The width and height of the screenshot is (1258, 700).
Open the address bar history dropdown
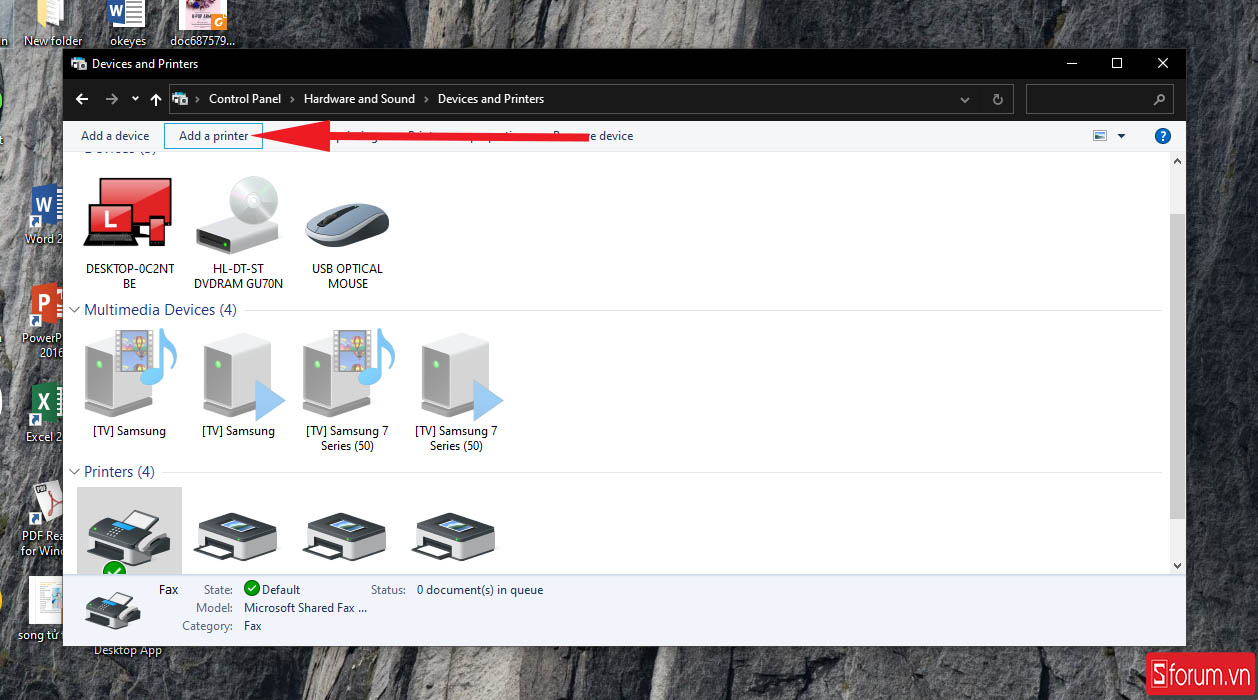point(965,99)
